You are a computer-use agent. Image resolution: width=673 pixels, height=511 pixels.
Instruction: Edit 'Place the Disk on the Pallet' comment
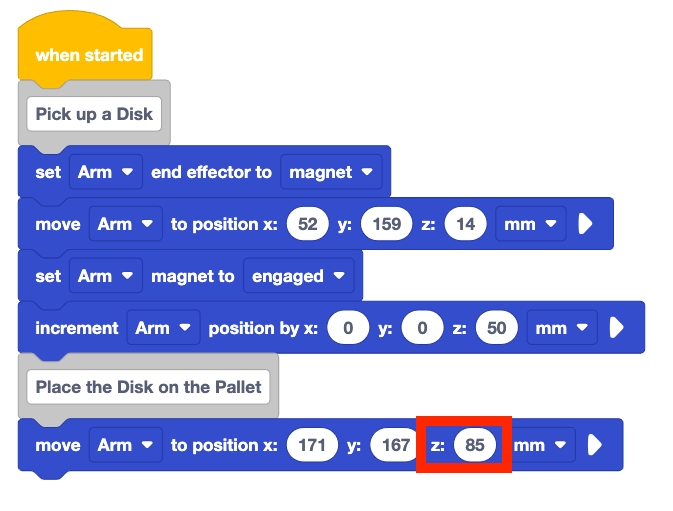tap(148, 387)
